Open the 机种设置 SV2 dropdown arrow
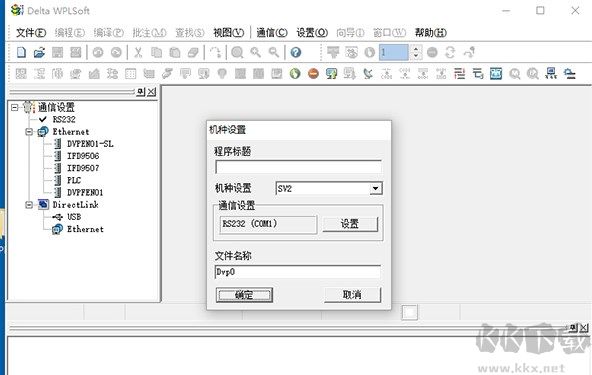The image size is (592, 375). (375, 188)
